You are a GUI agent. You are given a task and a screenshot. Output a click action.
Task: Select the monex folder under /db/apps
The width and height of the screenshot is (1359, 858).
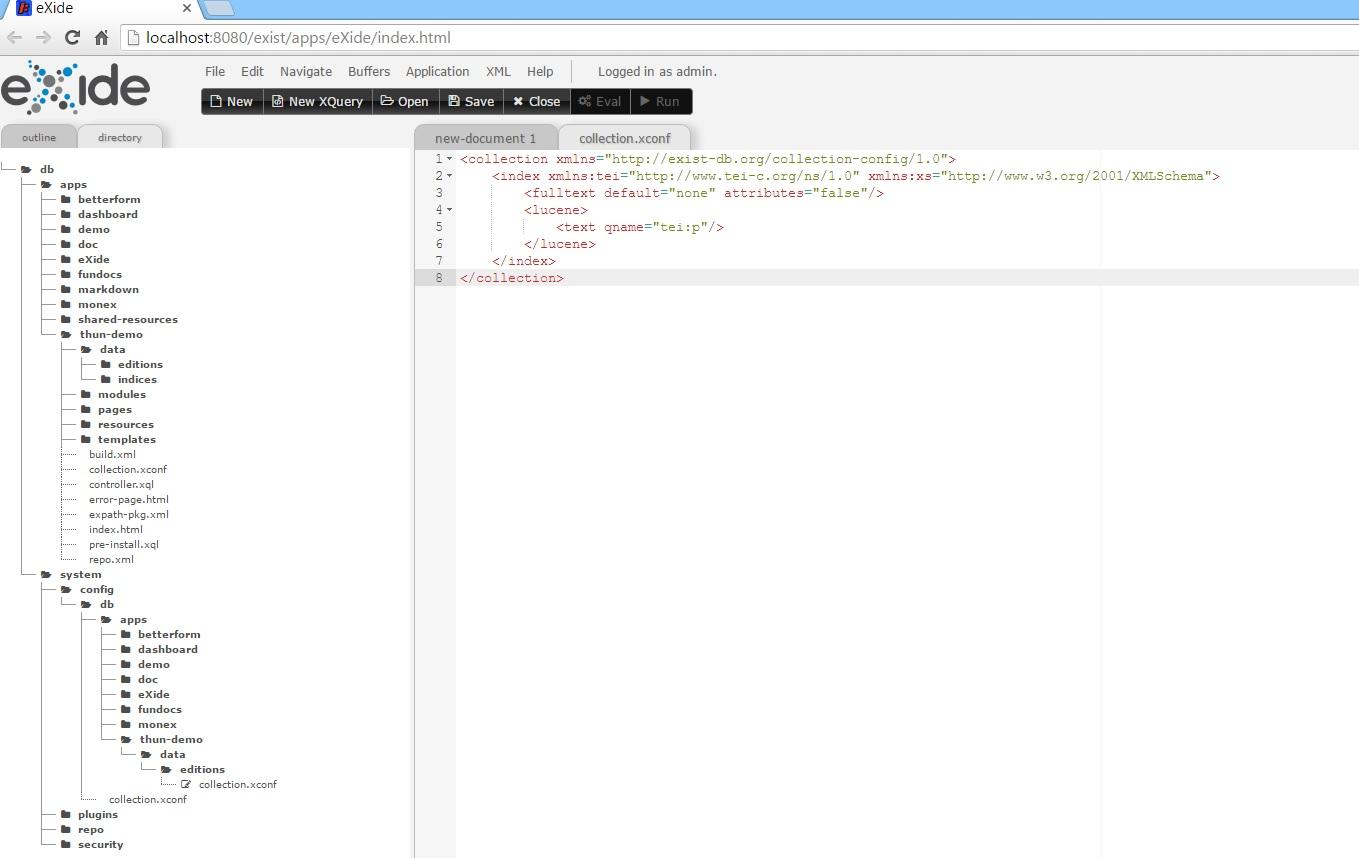pyautogui.click(x=97, y=304)
